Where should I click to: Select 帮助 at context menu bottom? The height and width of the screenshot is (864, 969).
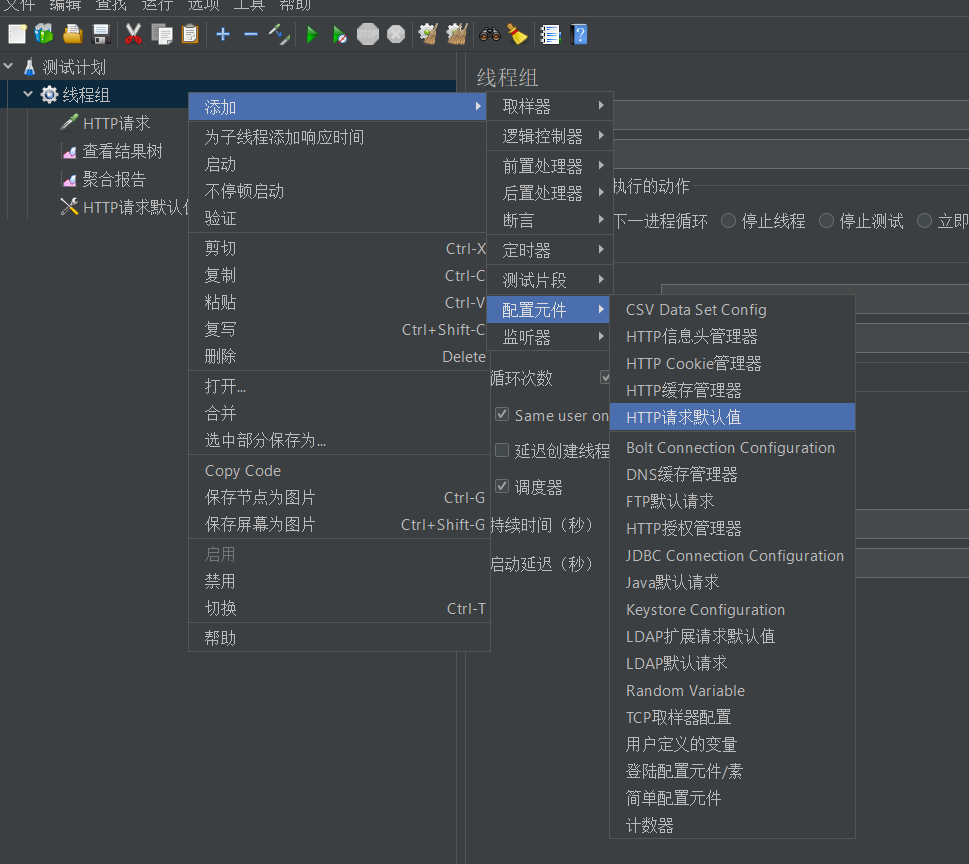point(339,638)
